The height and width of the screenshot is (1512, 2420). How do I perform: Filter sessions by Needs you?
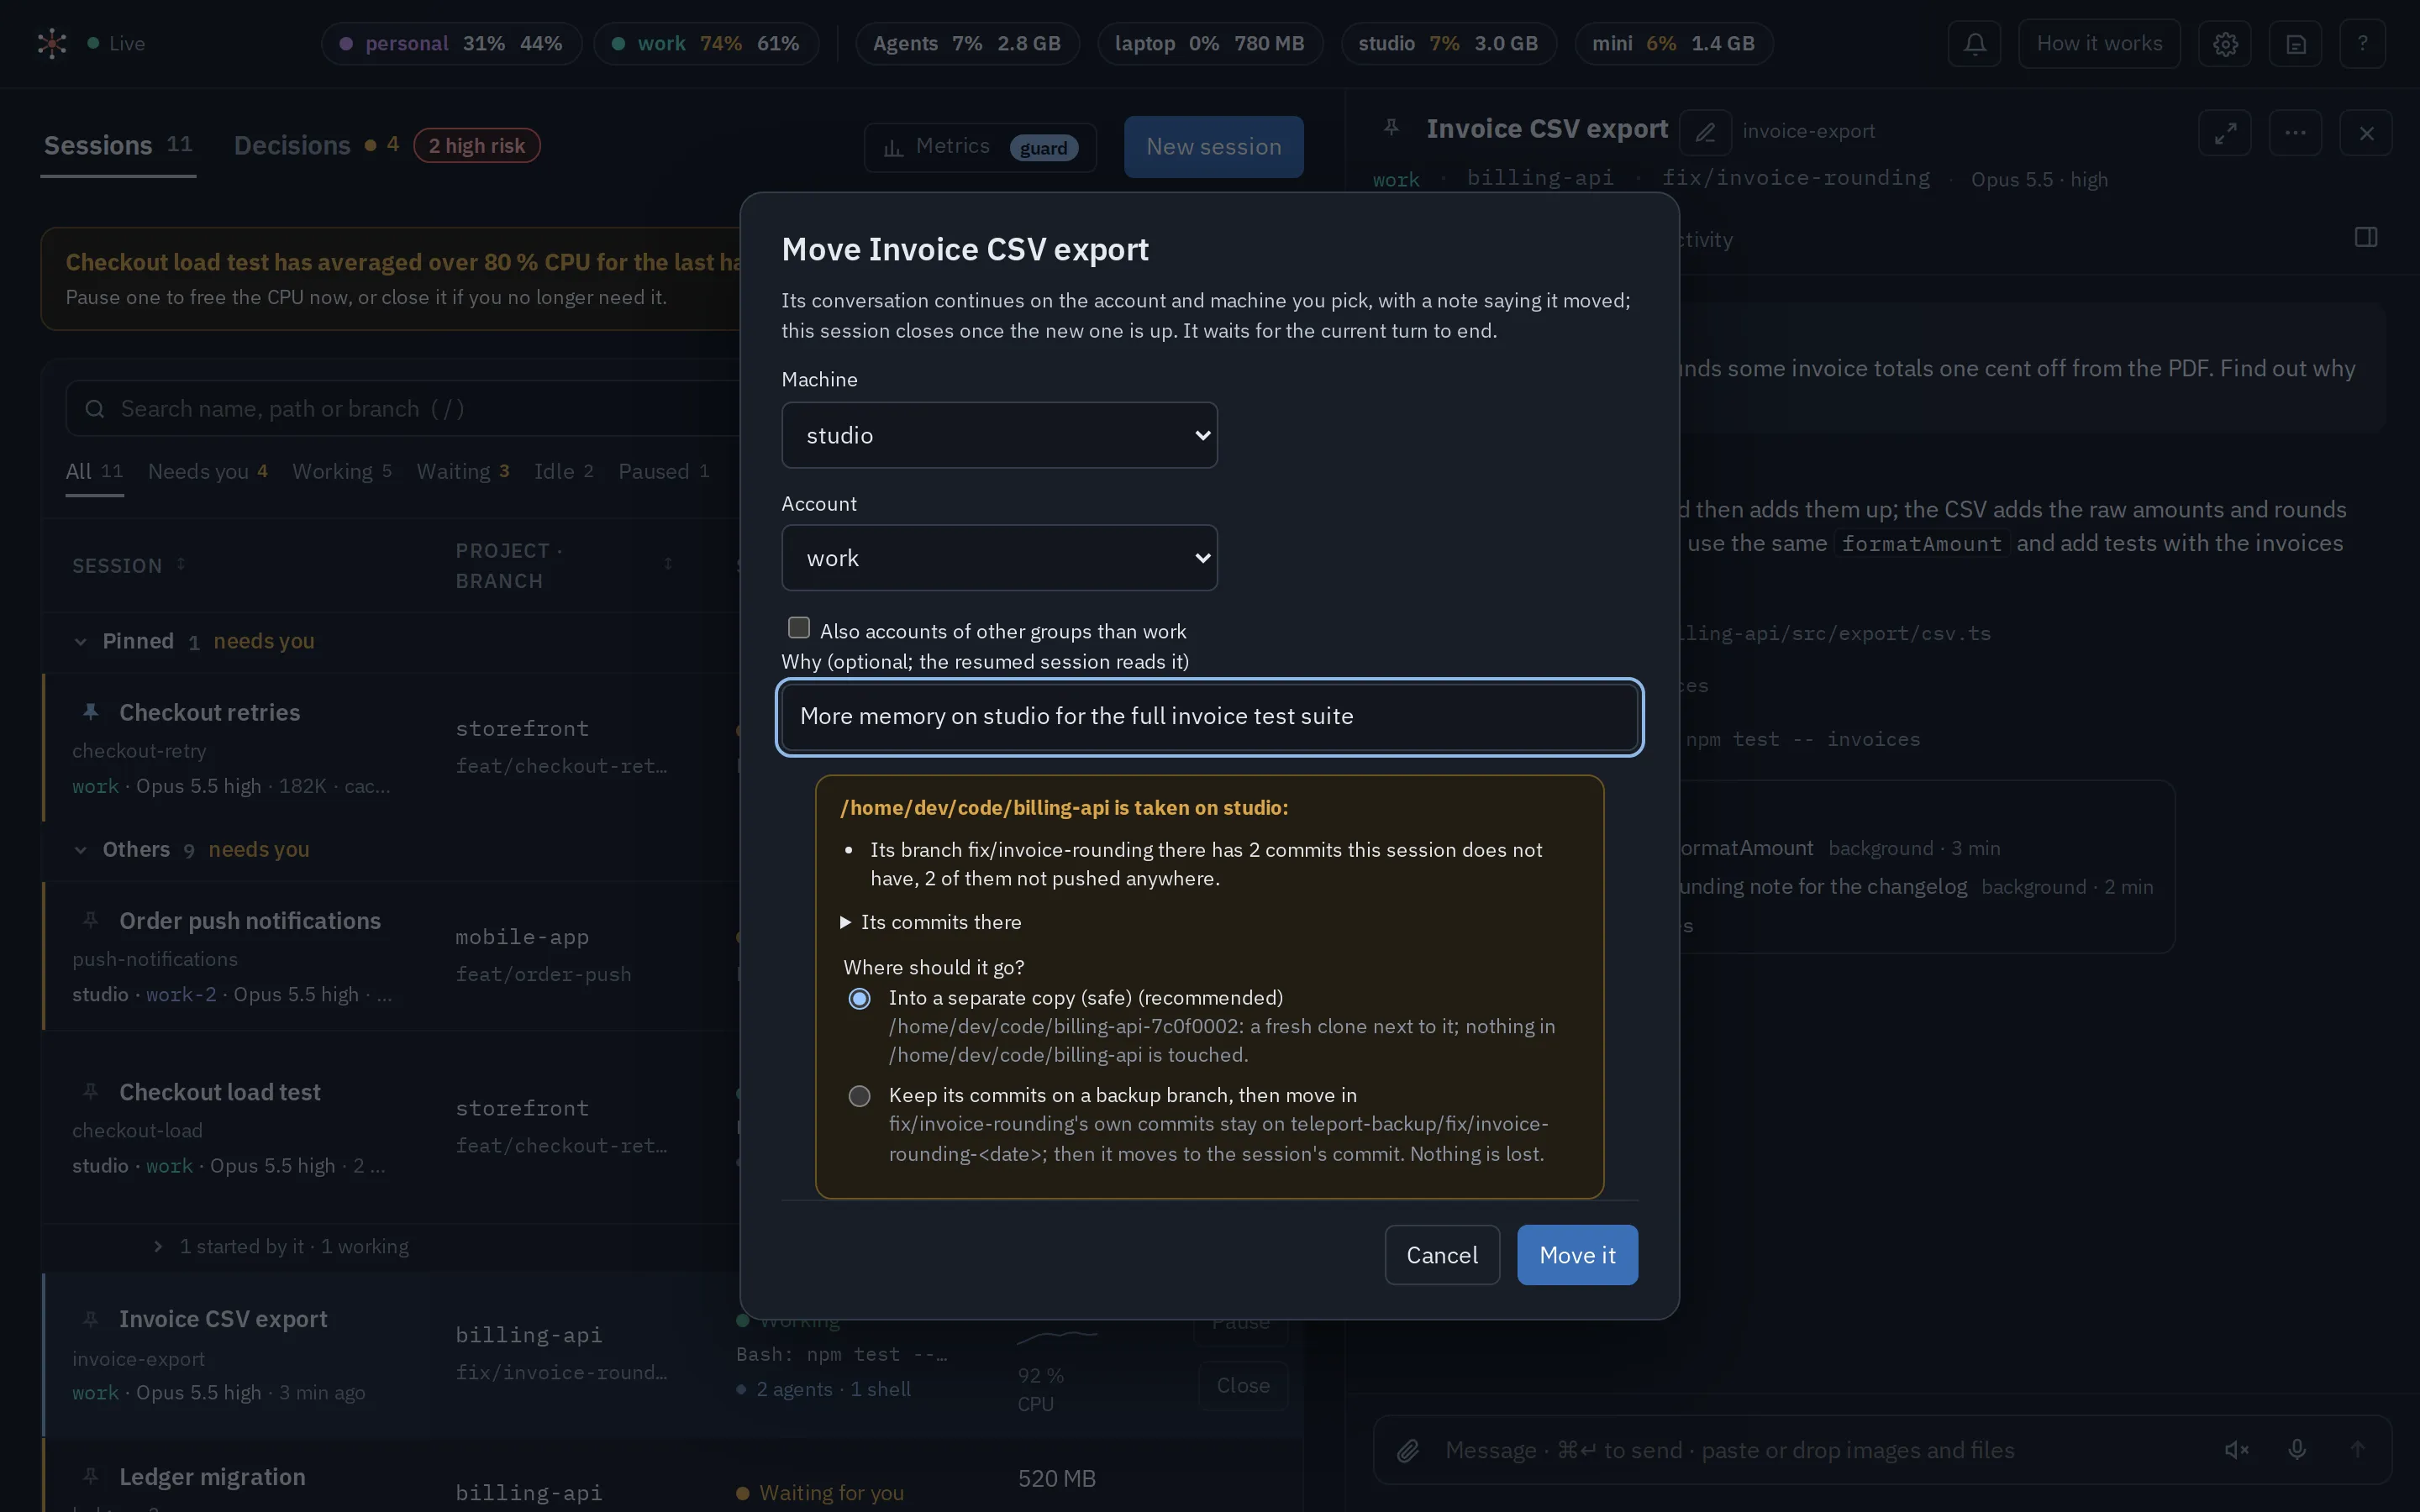208,471
